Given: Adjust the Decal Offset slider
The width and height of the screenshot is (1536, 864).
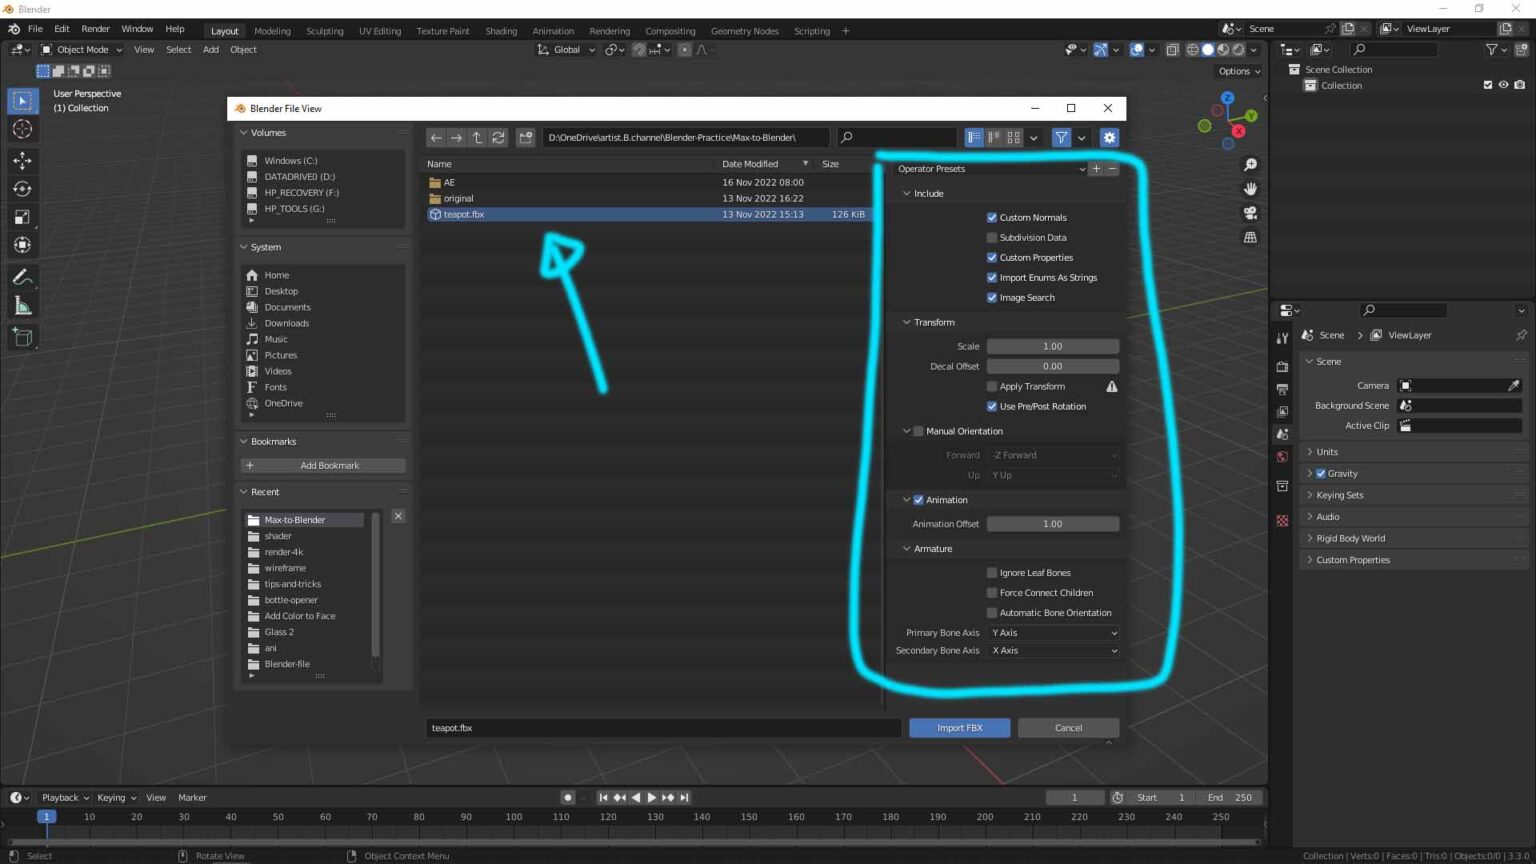Looking at the screenshot, I should (x=1053, y=366).
